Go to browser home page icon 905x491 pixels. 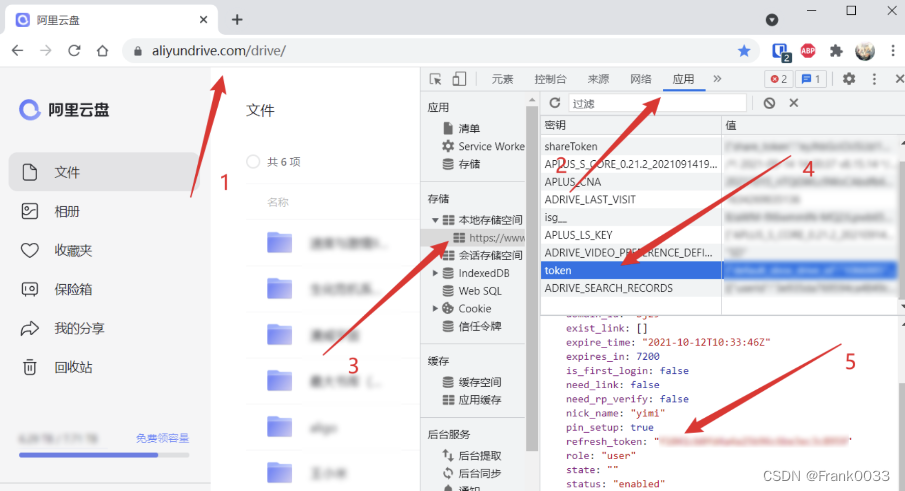coord(102,51)
